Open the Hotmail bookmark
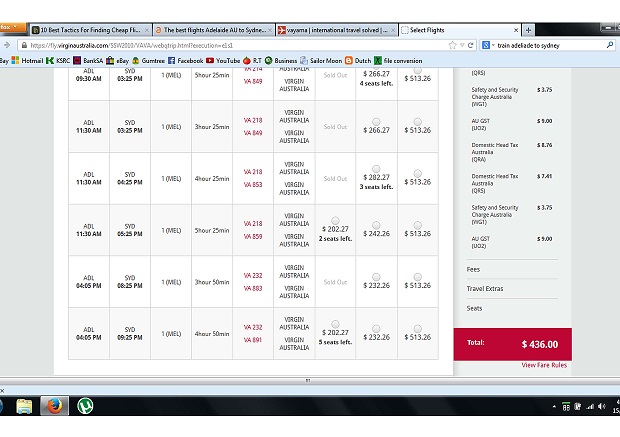620x437 pixels. pyautogui.click(x=27, y=61)
